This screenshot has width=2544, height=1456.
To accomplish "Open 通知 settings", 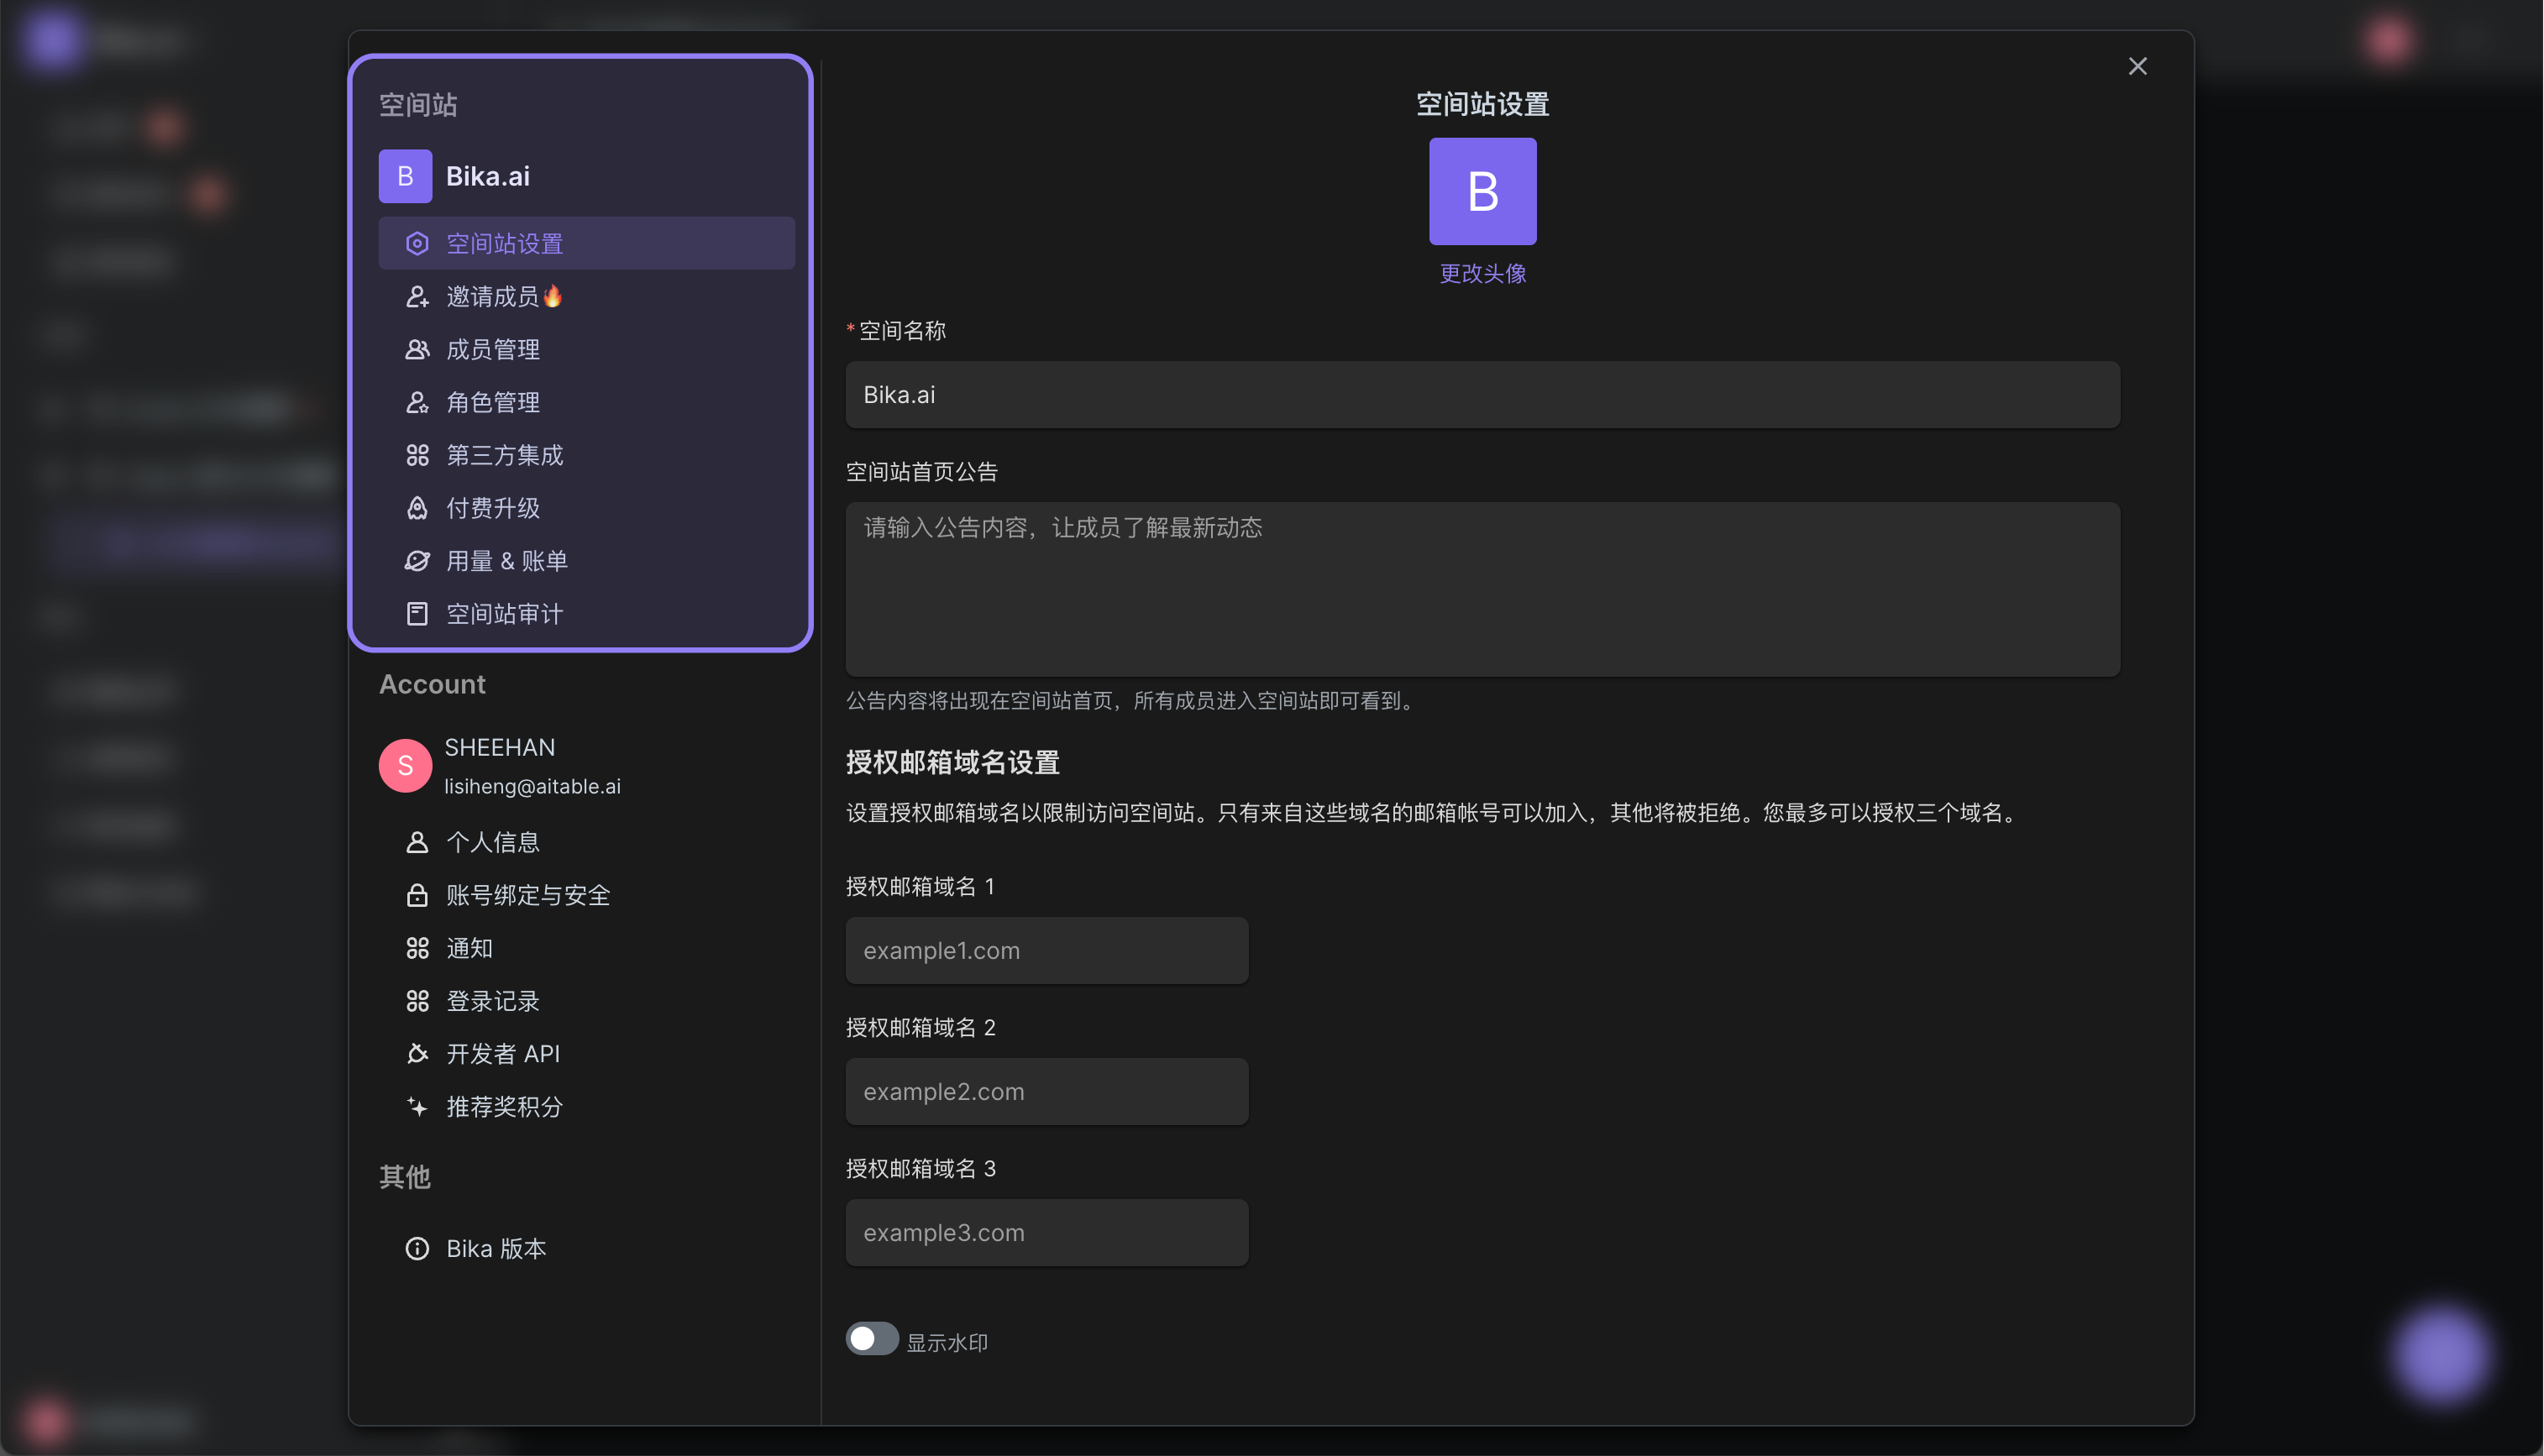I will click(586, 948).
